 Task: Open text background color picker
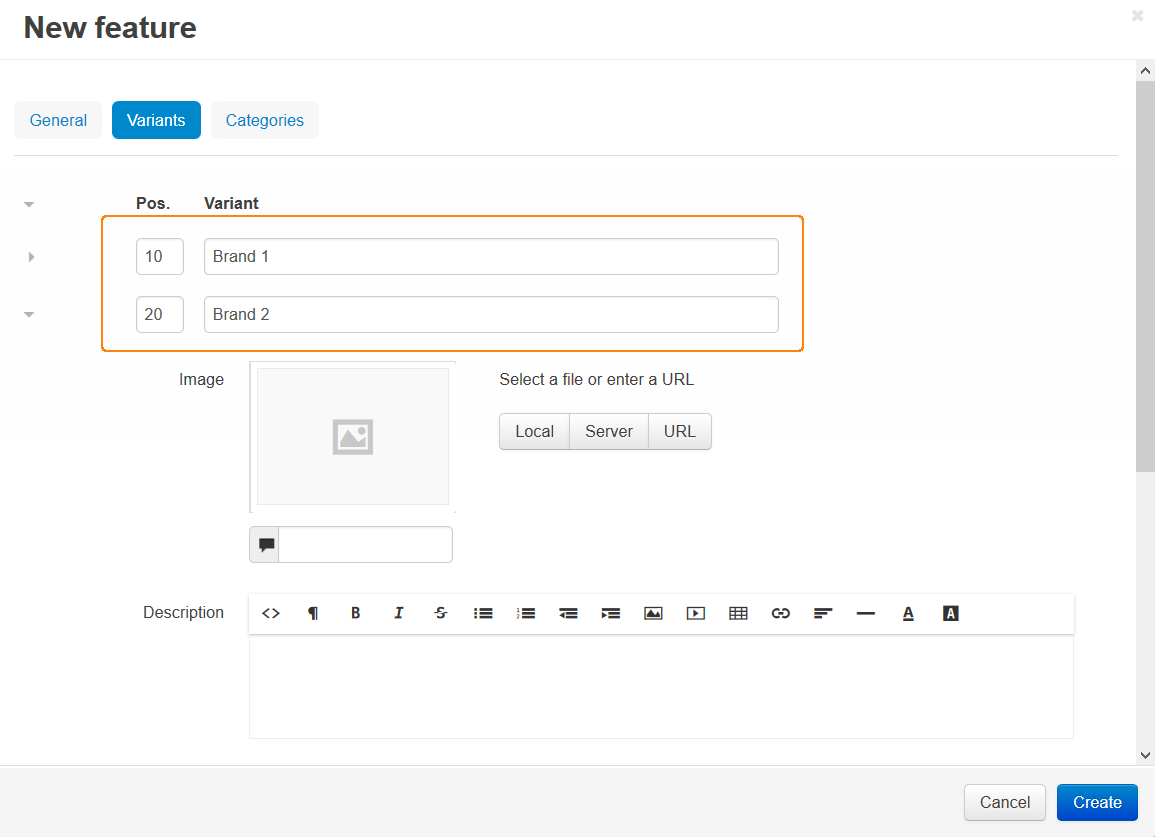point(951,613)
